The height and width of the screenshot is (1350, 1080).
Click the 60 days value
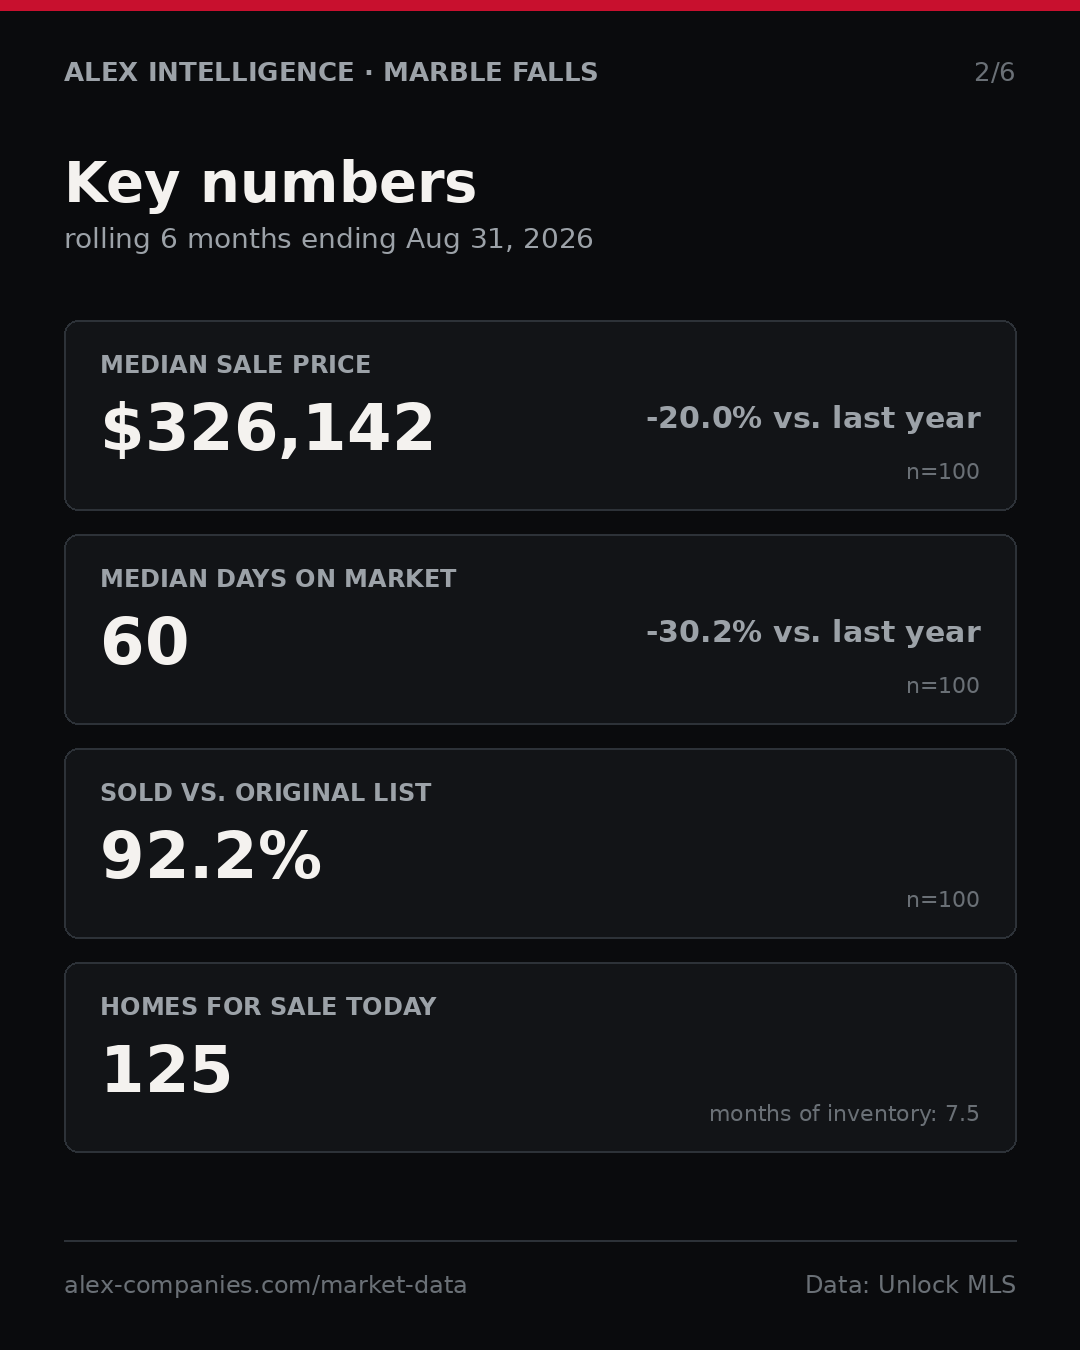(145, 643)
